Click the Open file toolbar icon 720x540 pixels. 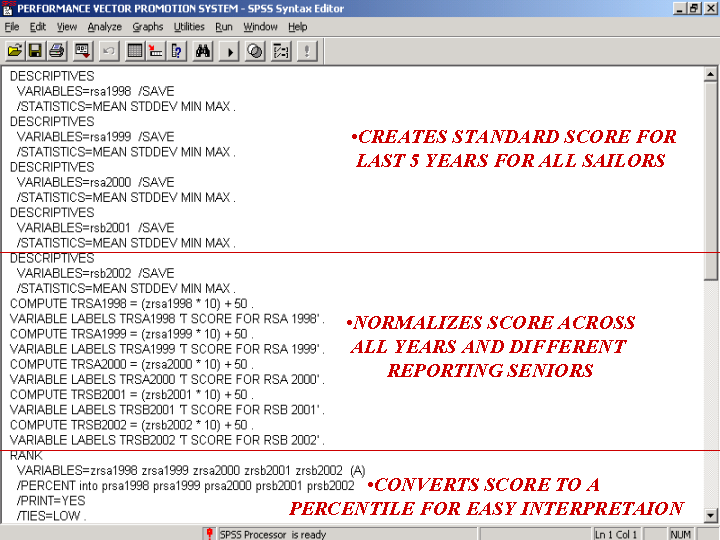[15, 51]
